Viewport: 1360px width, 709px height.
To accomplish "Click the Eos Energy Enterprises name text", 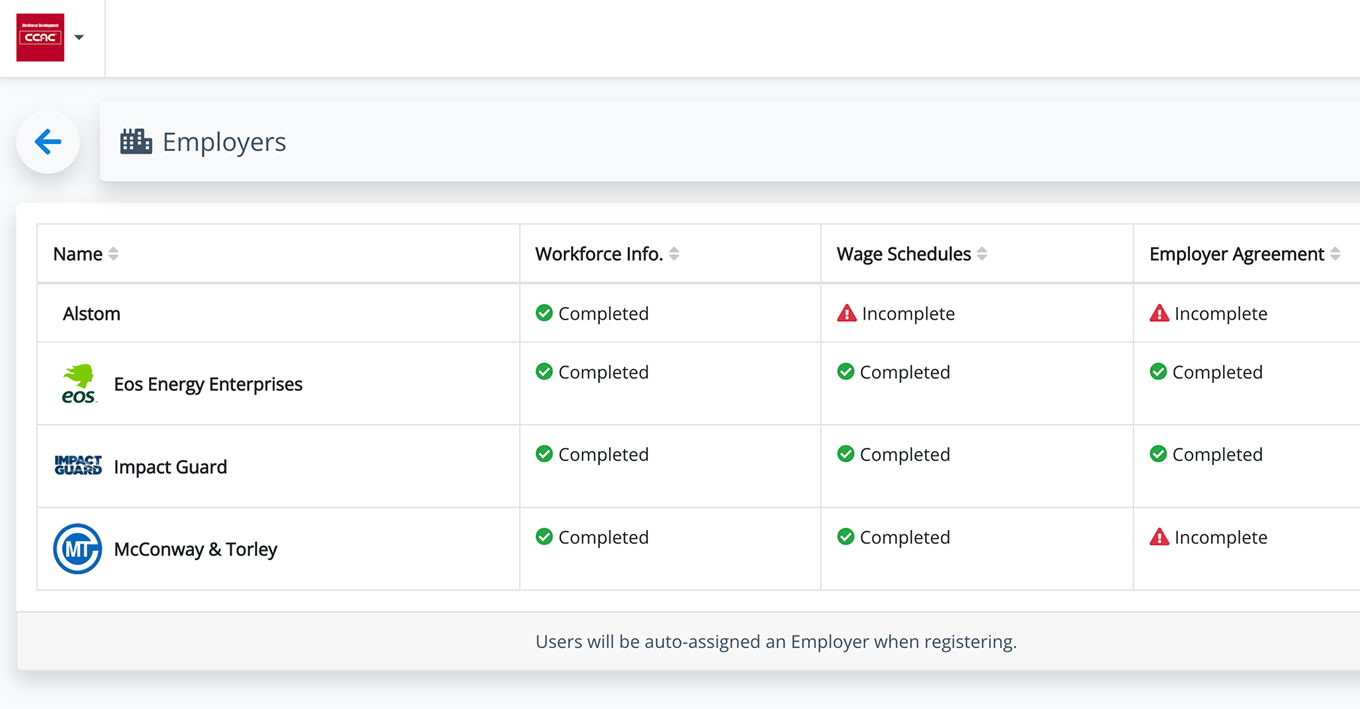I will click(x=208, y=383).
